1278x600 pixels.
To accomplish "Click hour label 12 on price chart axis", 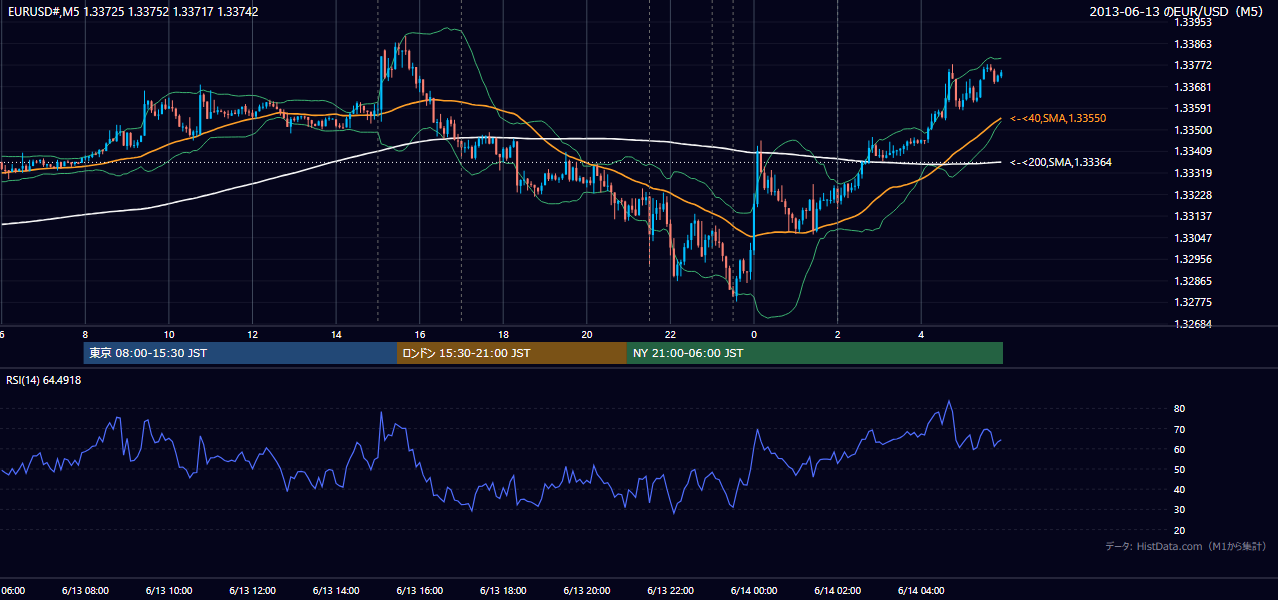I will click(252, 335).
